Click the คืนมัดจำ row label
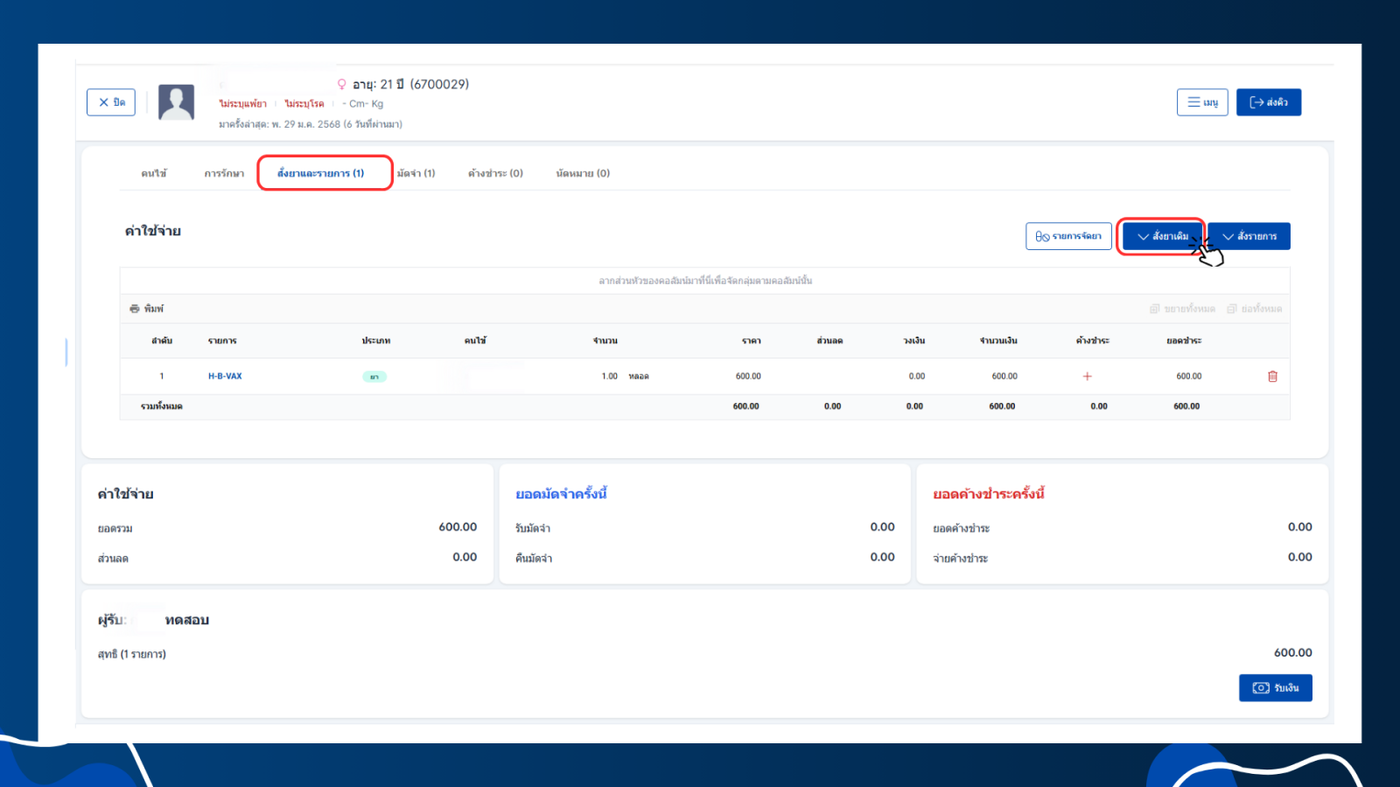This screenshot has height=787, width=1400. (534, 558)
